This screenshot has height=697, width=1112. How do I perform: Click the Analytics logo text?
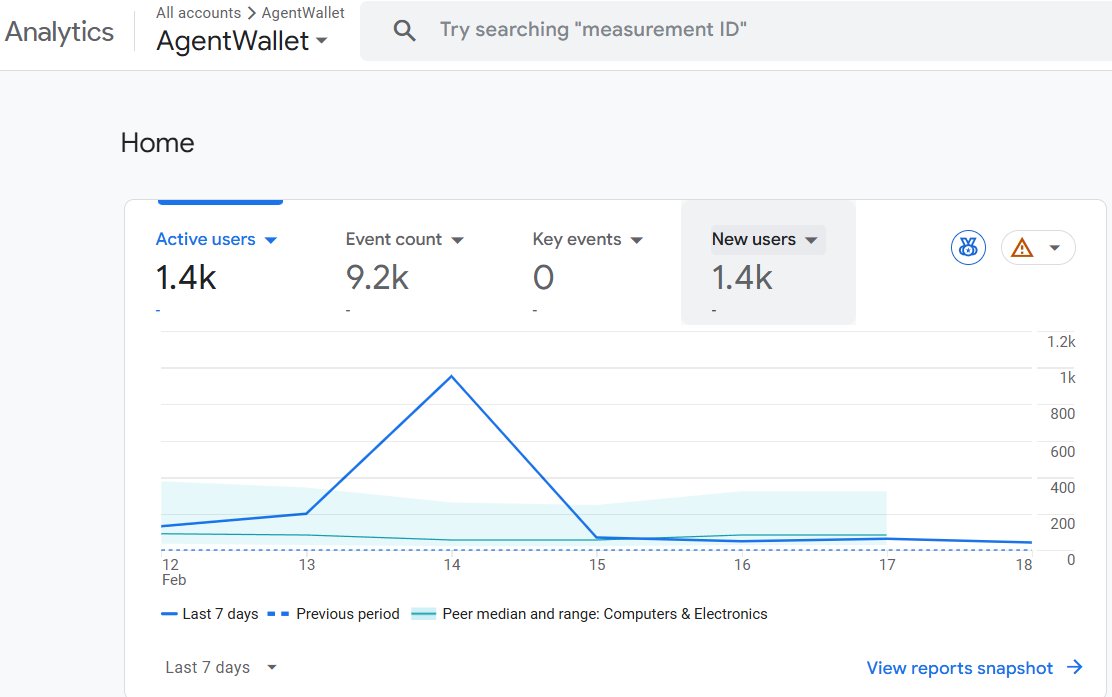tap(60, 32)
